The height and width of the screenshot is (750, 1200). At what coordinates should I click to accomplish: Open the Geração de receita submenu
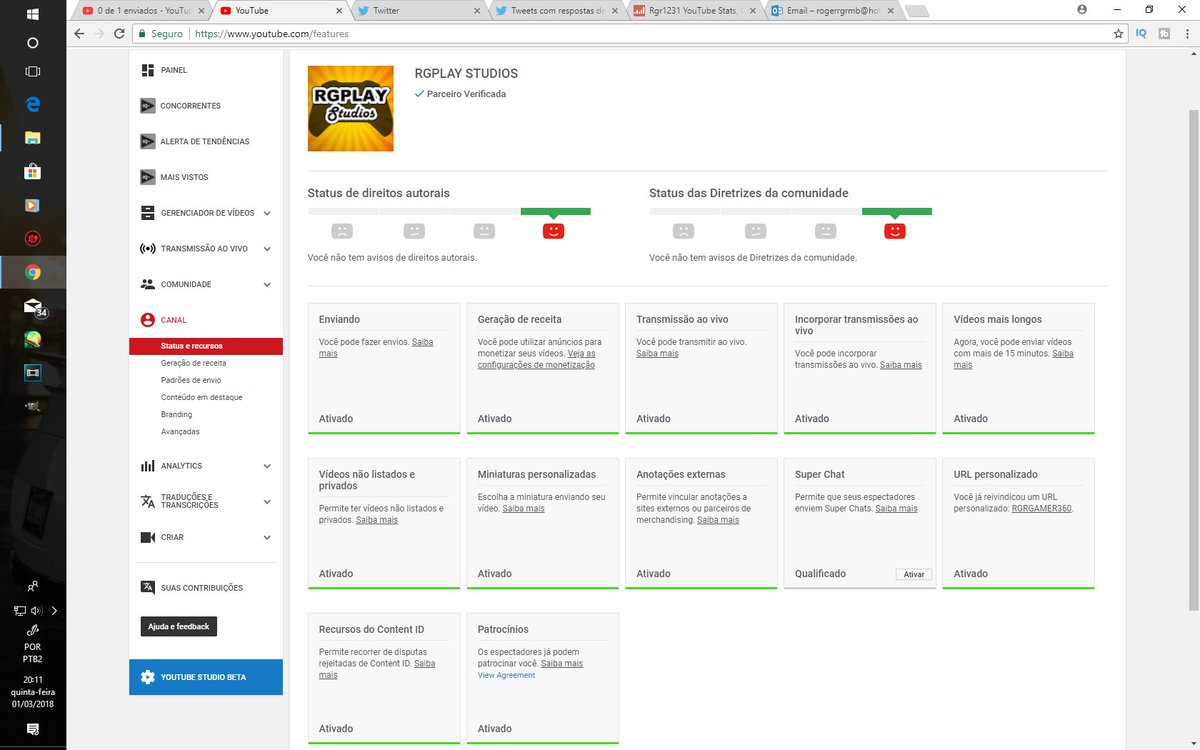(x=193, y=363)
